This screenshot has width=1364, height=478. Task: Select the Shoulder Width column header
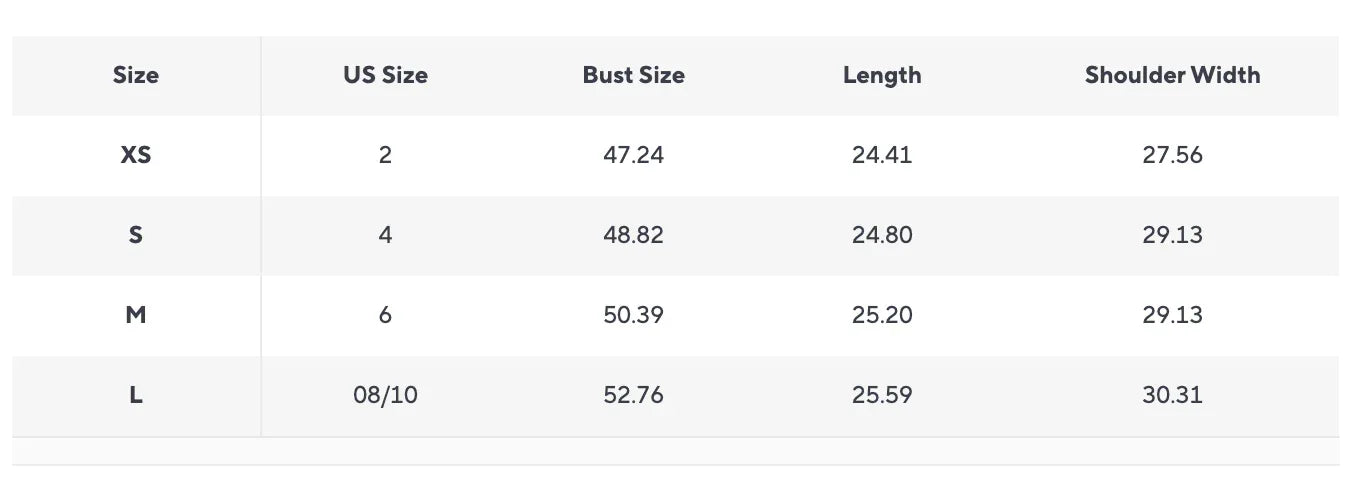1172,75
